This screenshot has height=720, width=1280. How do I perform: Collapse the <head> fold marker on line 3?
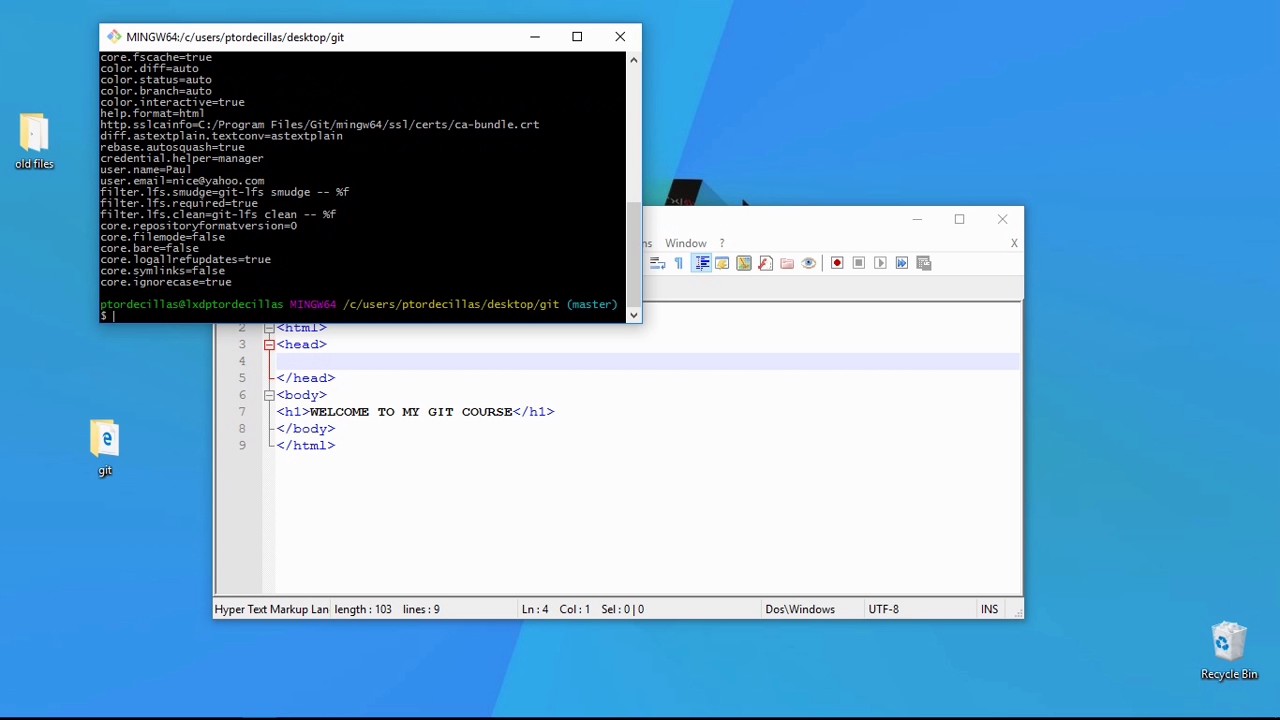269,344
